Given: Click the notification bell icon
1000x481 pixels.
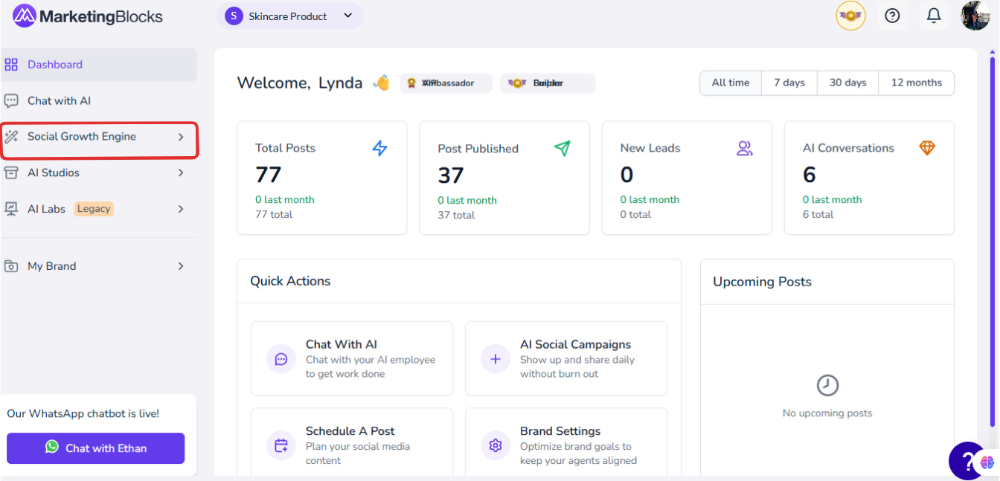Looking at the screenshot, I should click(x=934, y=16).
